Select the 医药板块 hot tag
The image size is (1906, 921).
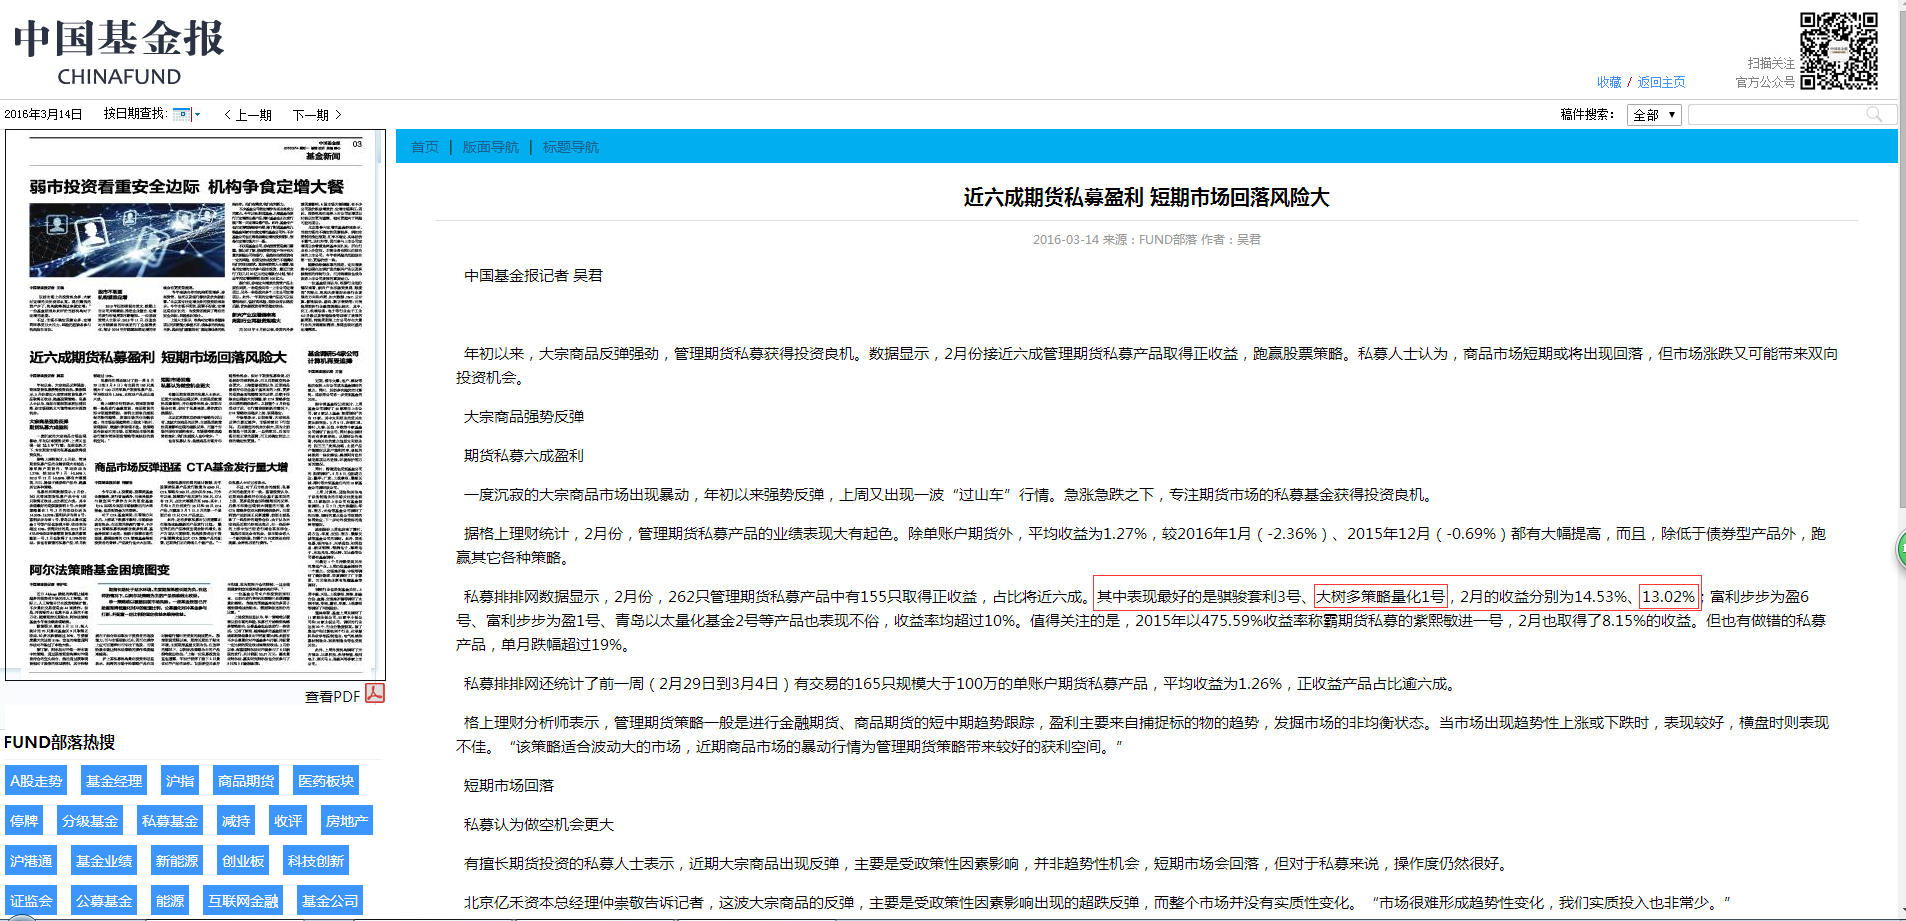[x=326, y=781]
